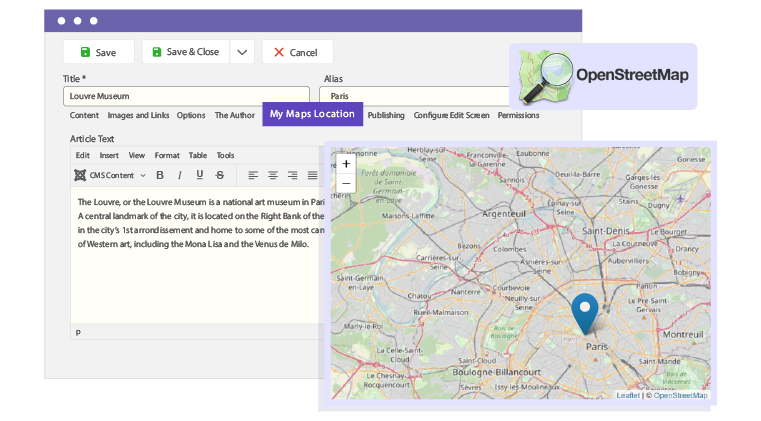Zoom in on the map
The width and height of the screenshot is (761, 421).
pos(346,163)
